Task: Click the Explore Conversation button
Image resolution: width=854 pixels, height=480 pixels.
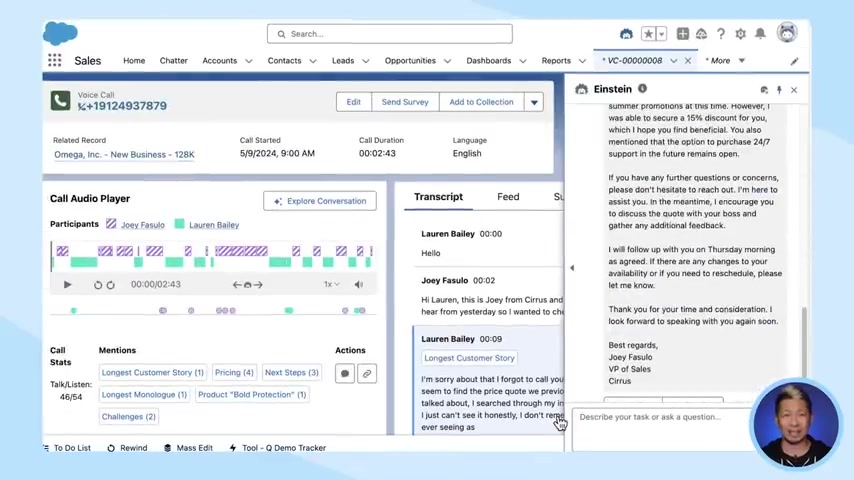Action: coord(320,201)
